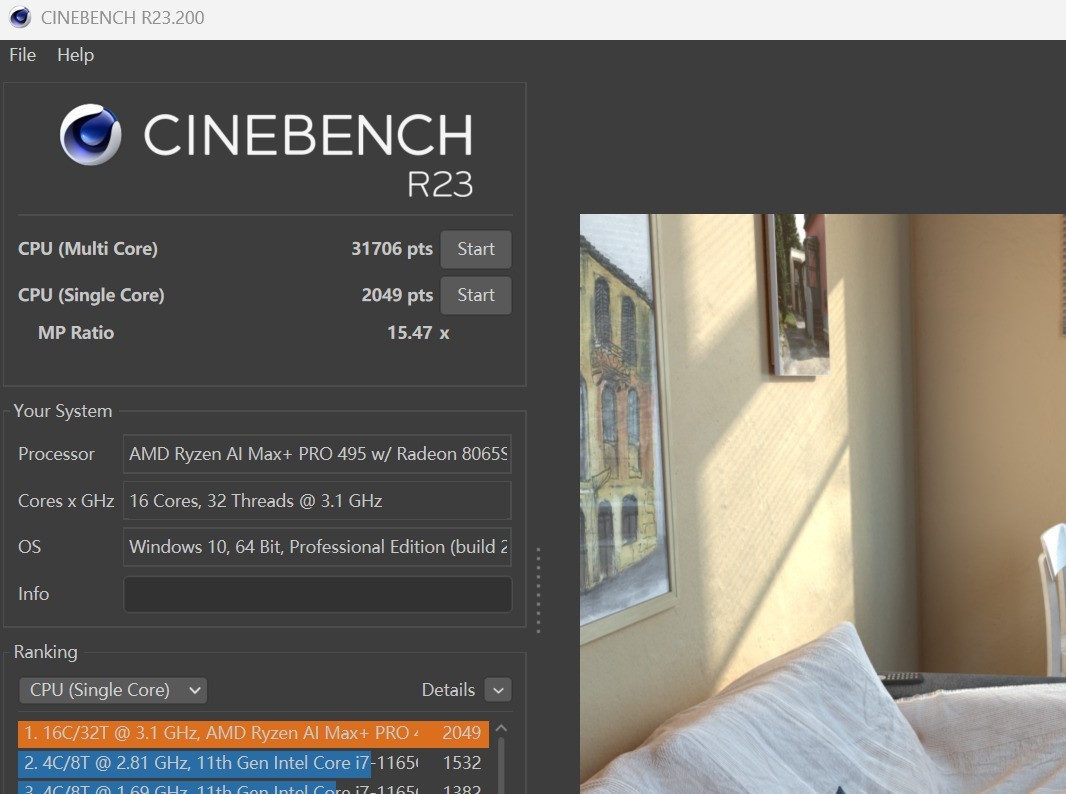The image size is (1066, 794).
Task: Select the 16C/32T AMD Ryzen ranking row
Action: [x=253, y=733]
